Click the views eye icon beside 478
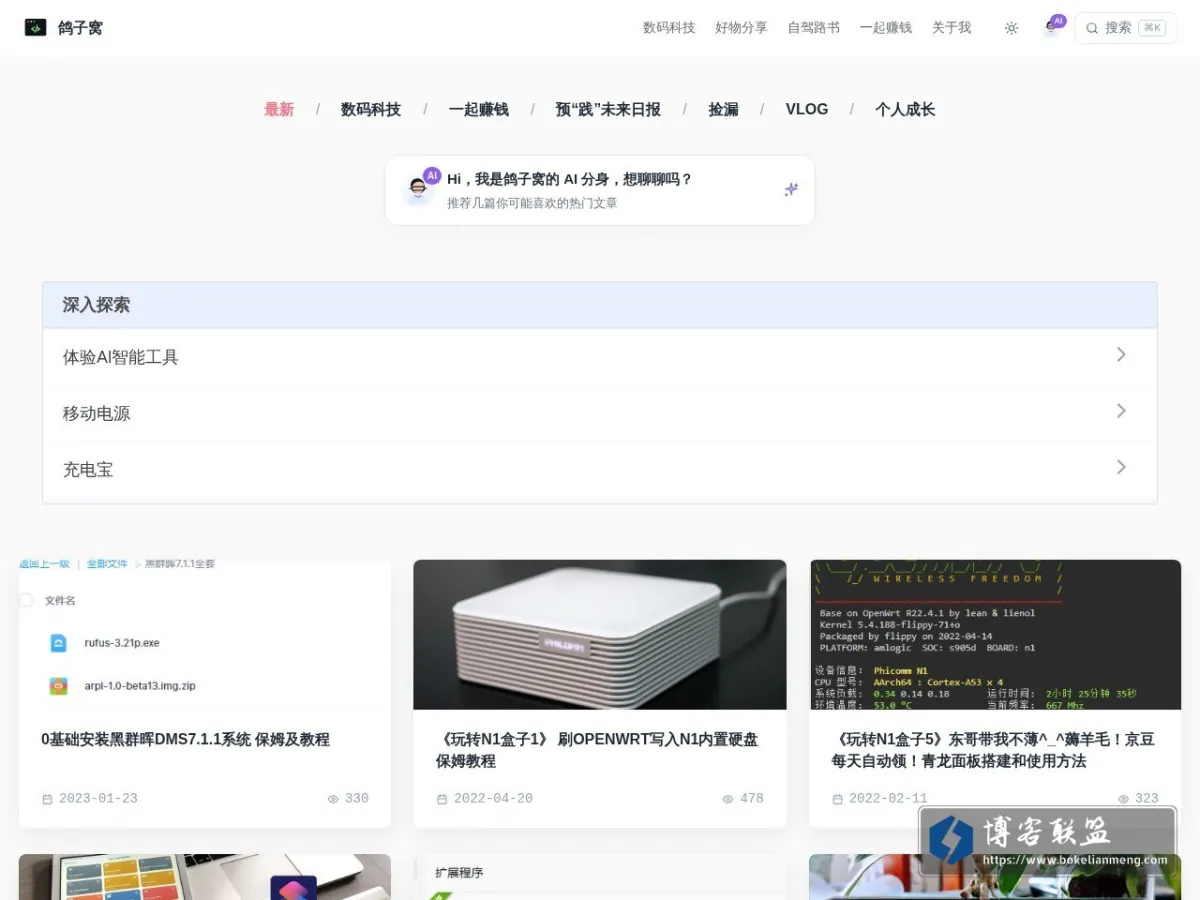This screenshot has width=1200, height=900. 729,799
